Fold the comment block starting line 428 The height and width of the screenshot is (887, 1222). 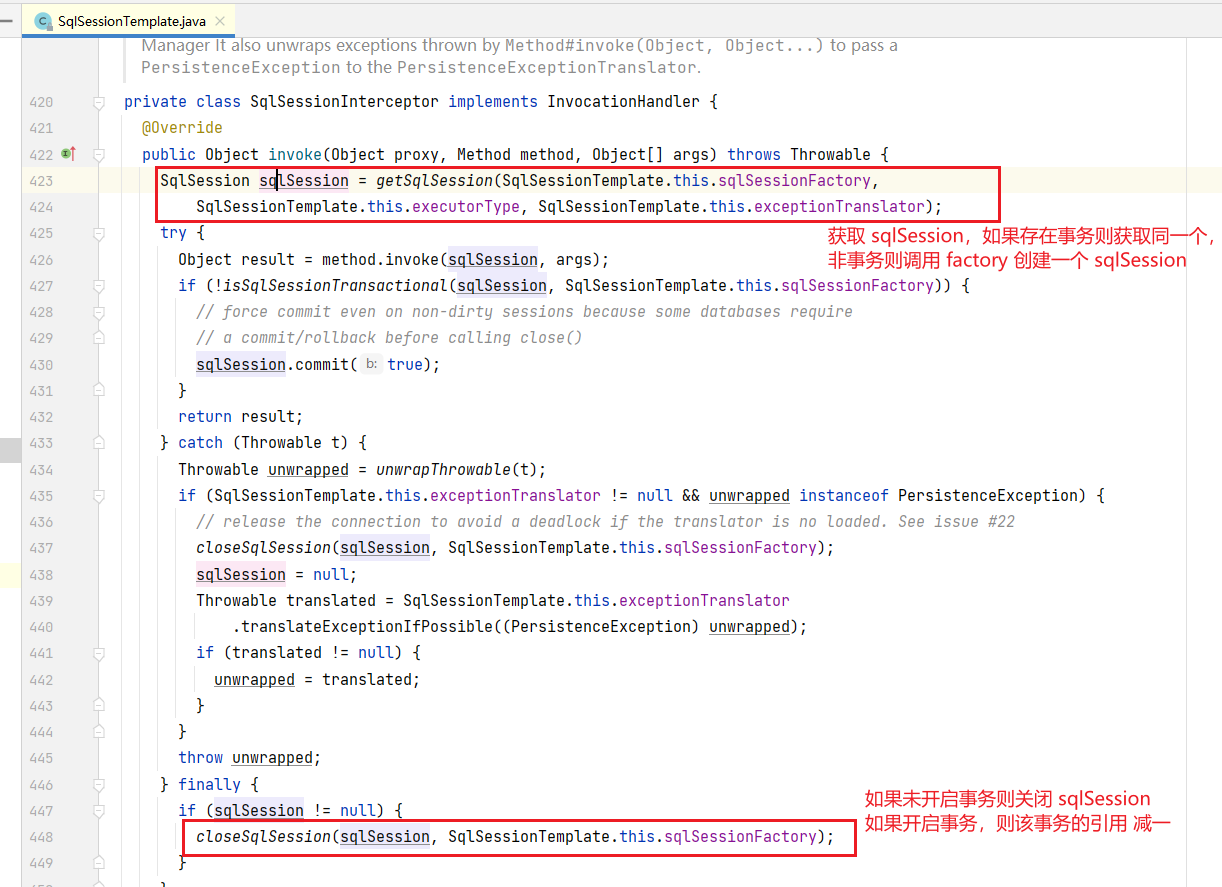coord(99,312)
